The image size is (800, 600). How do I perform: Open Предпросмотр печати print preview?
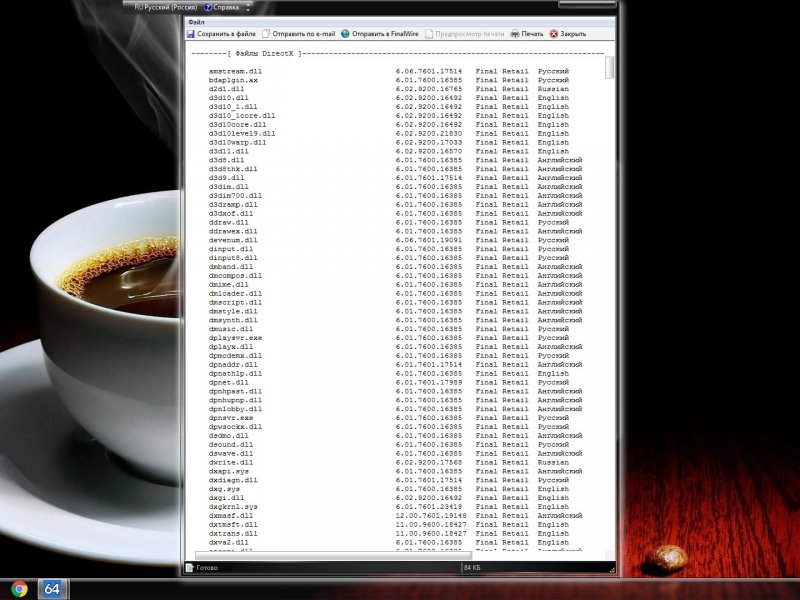(464, 34)
